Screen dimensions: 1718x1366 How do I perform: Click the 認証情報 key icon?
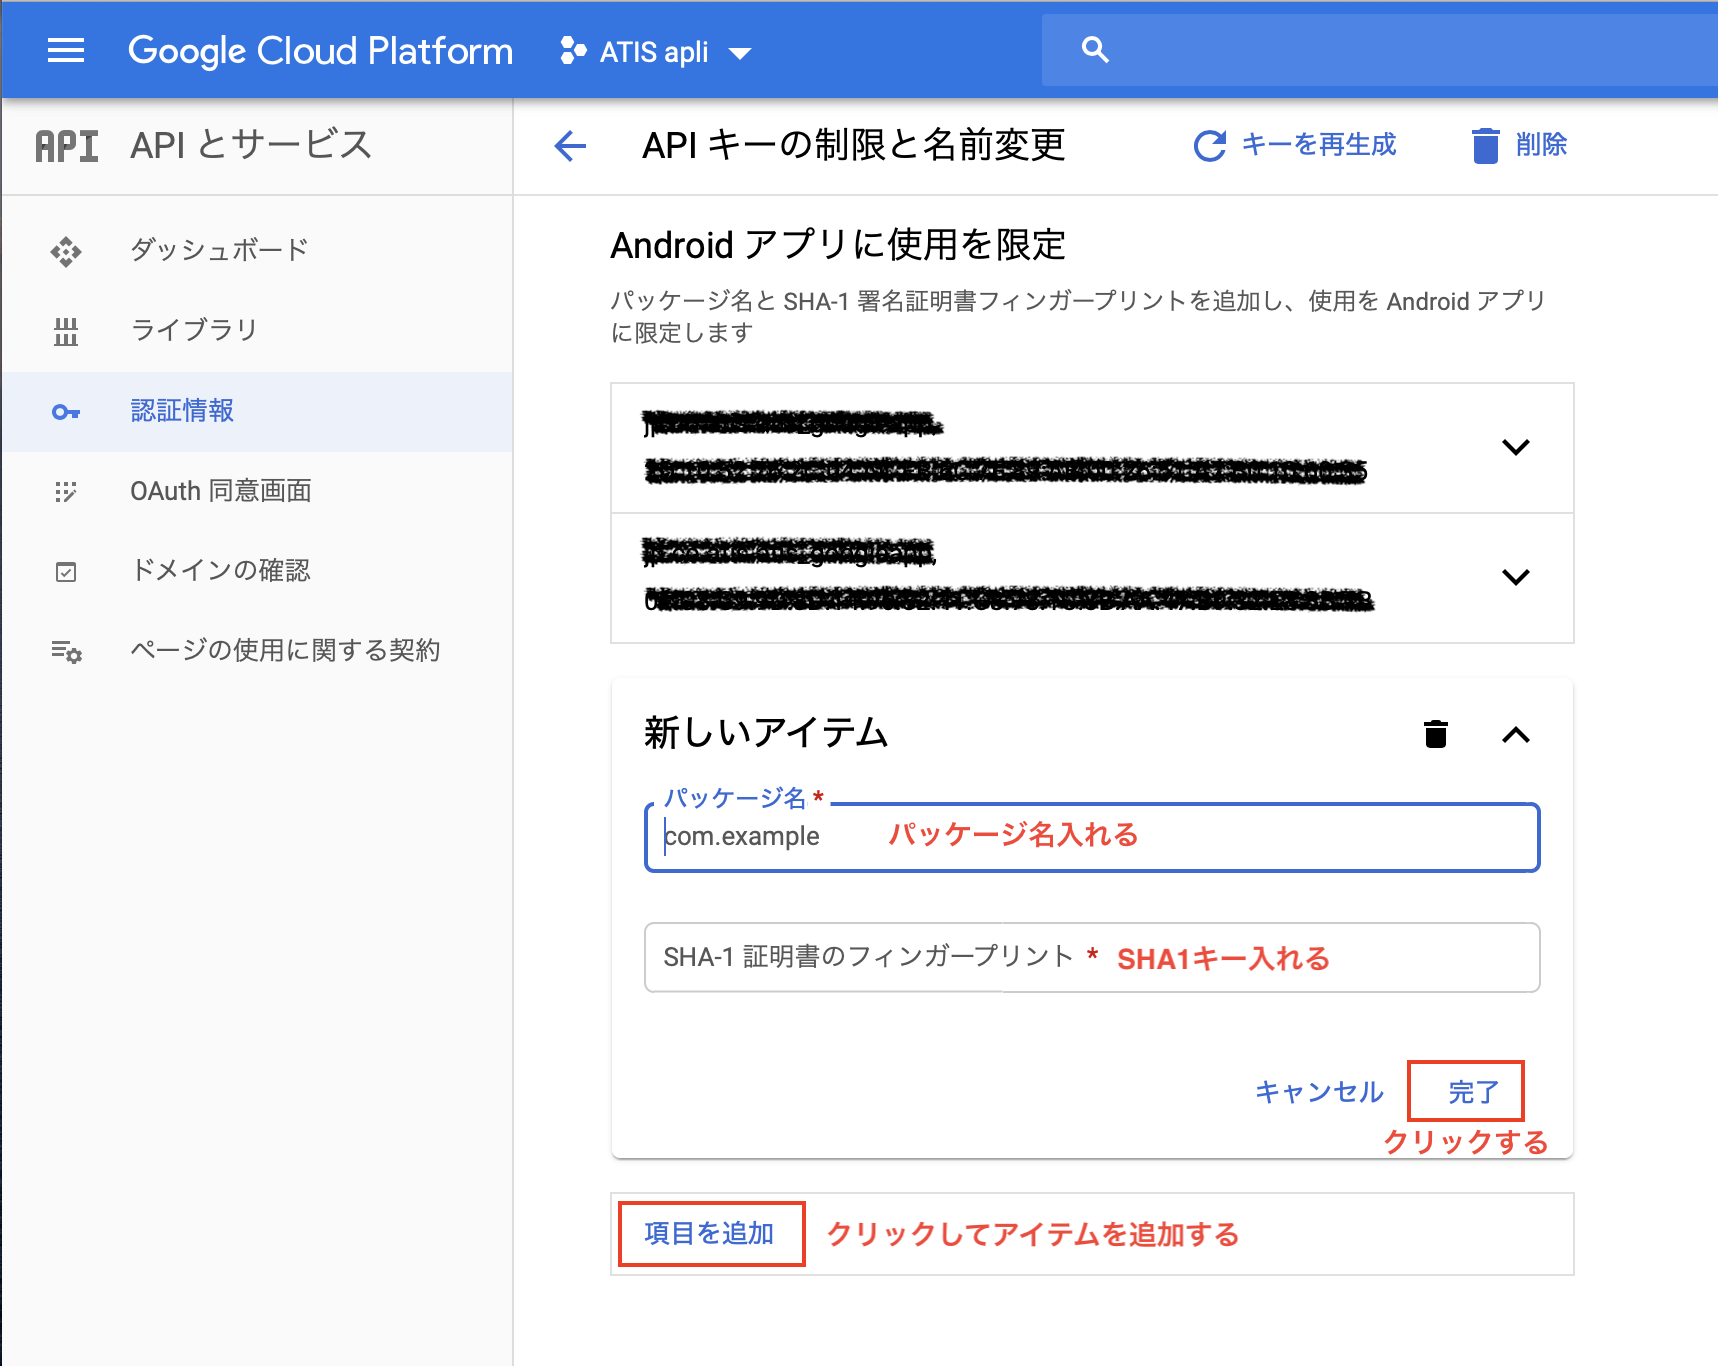[x=66, y=412]
